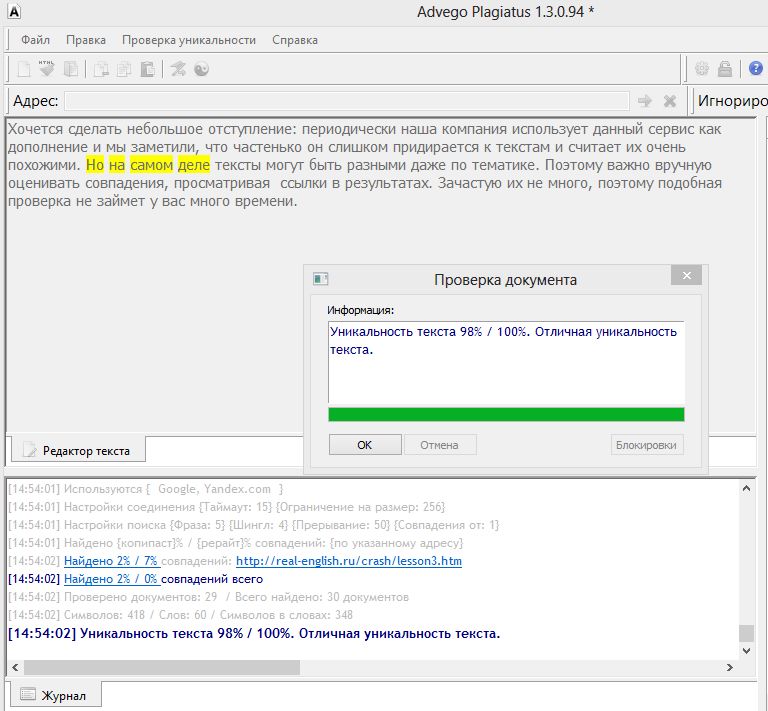Confirm the check dialog with OK

[365, 445]
